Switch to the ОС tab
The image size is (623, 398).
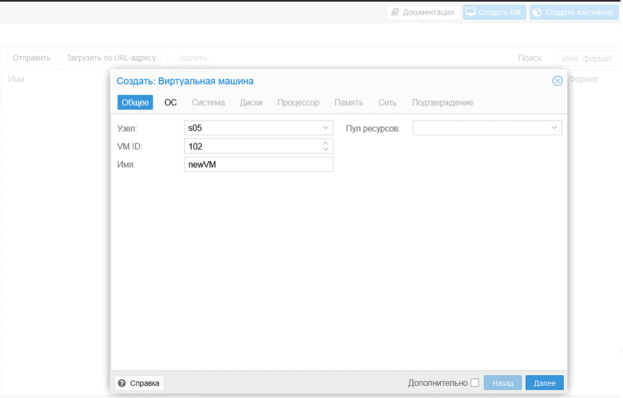pyautogui.click(x=170, y=102)
